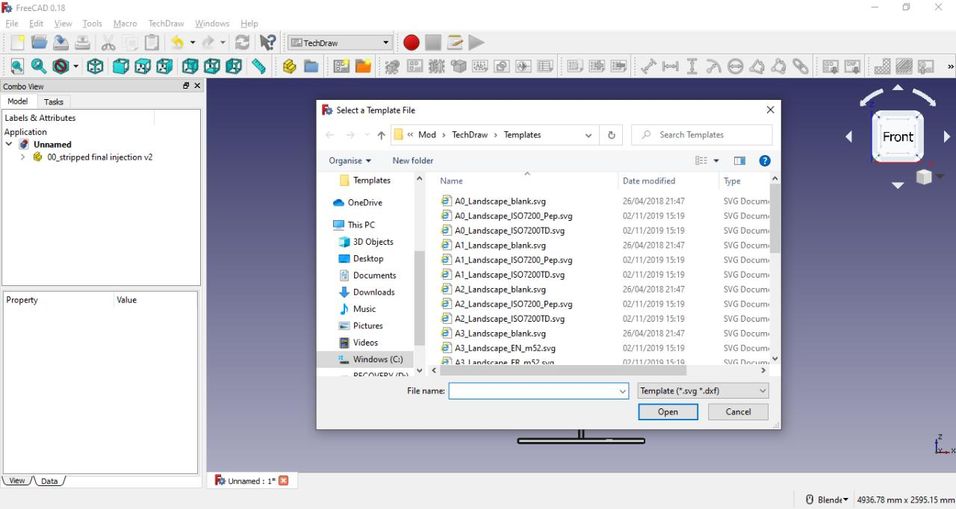The height and width of the screenshot is (509, 956).
Task: Open the File menu
Action: pyautogui.click(x=12, y=24)
